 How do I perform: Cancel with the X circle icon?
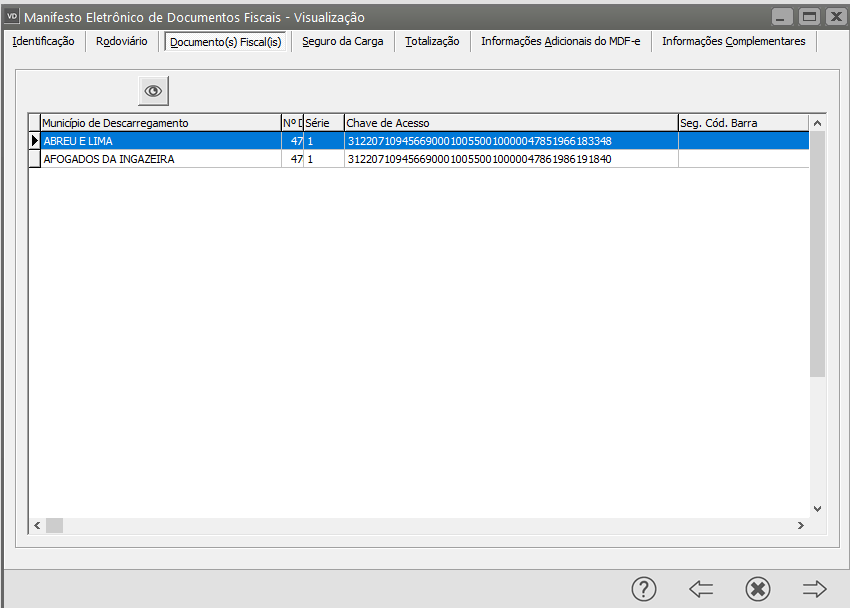click(758, 589)
